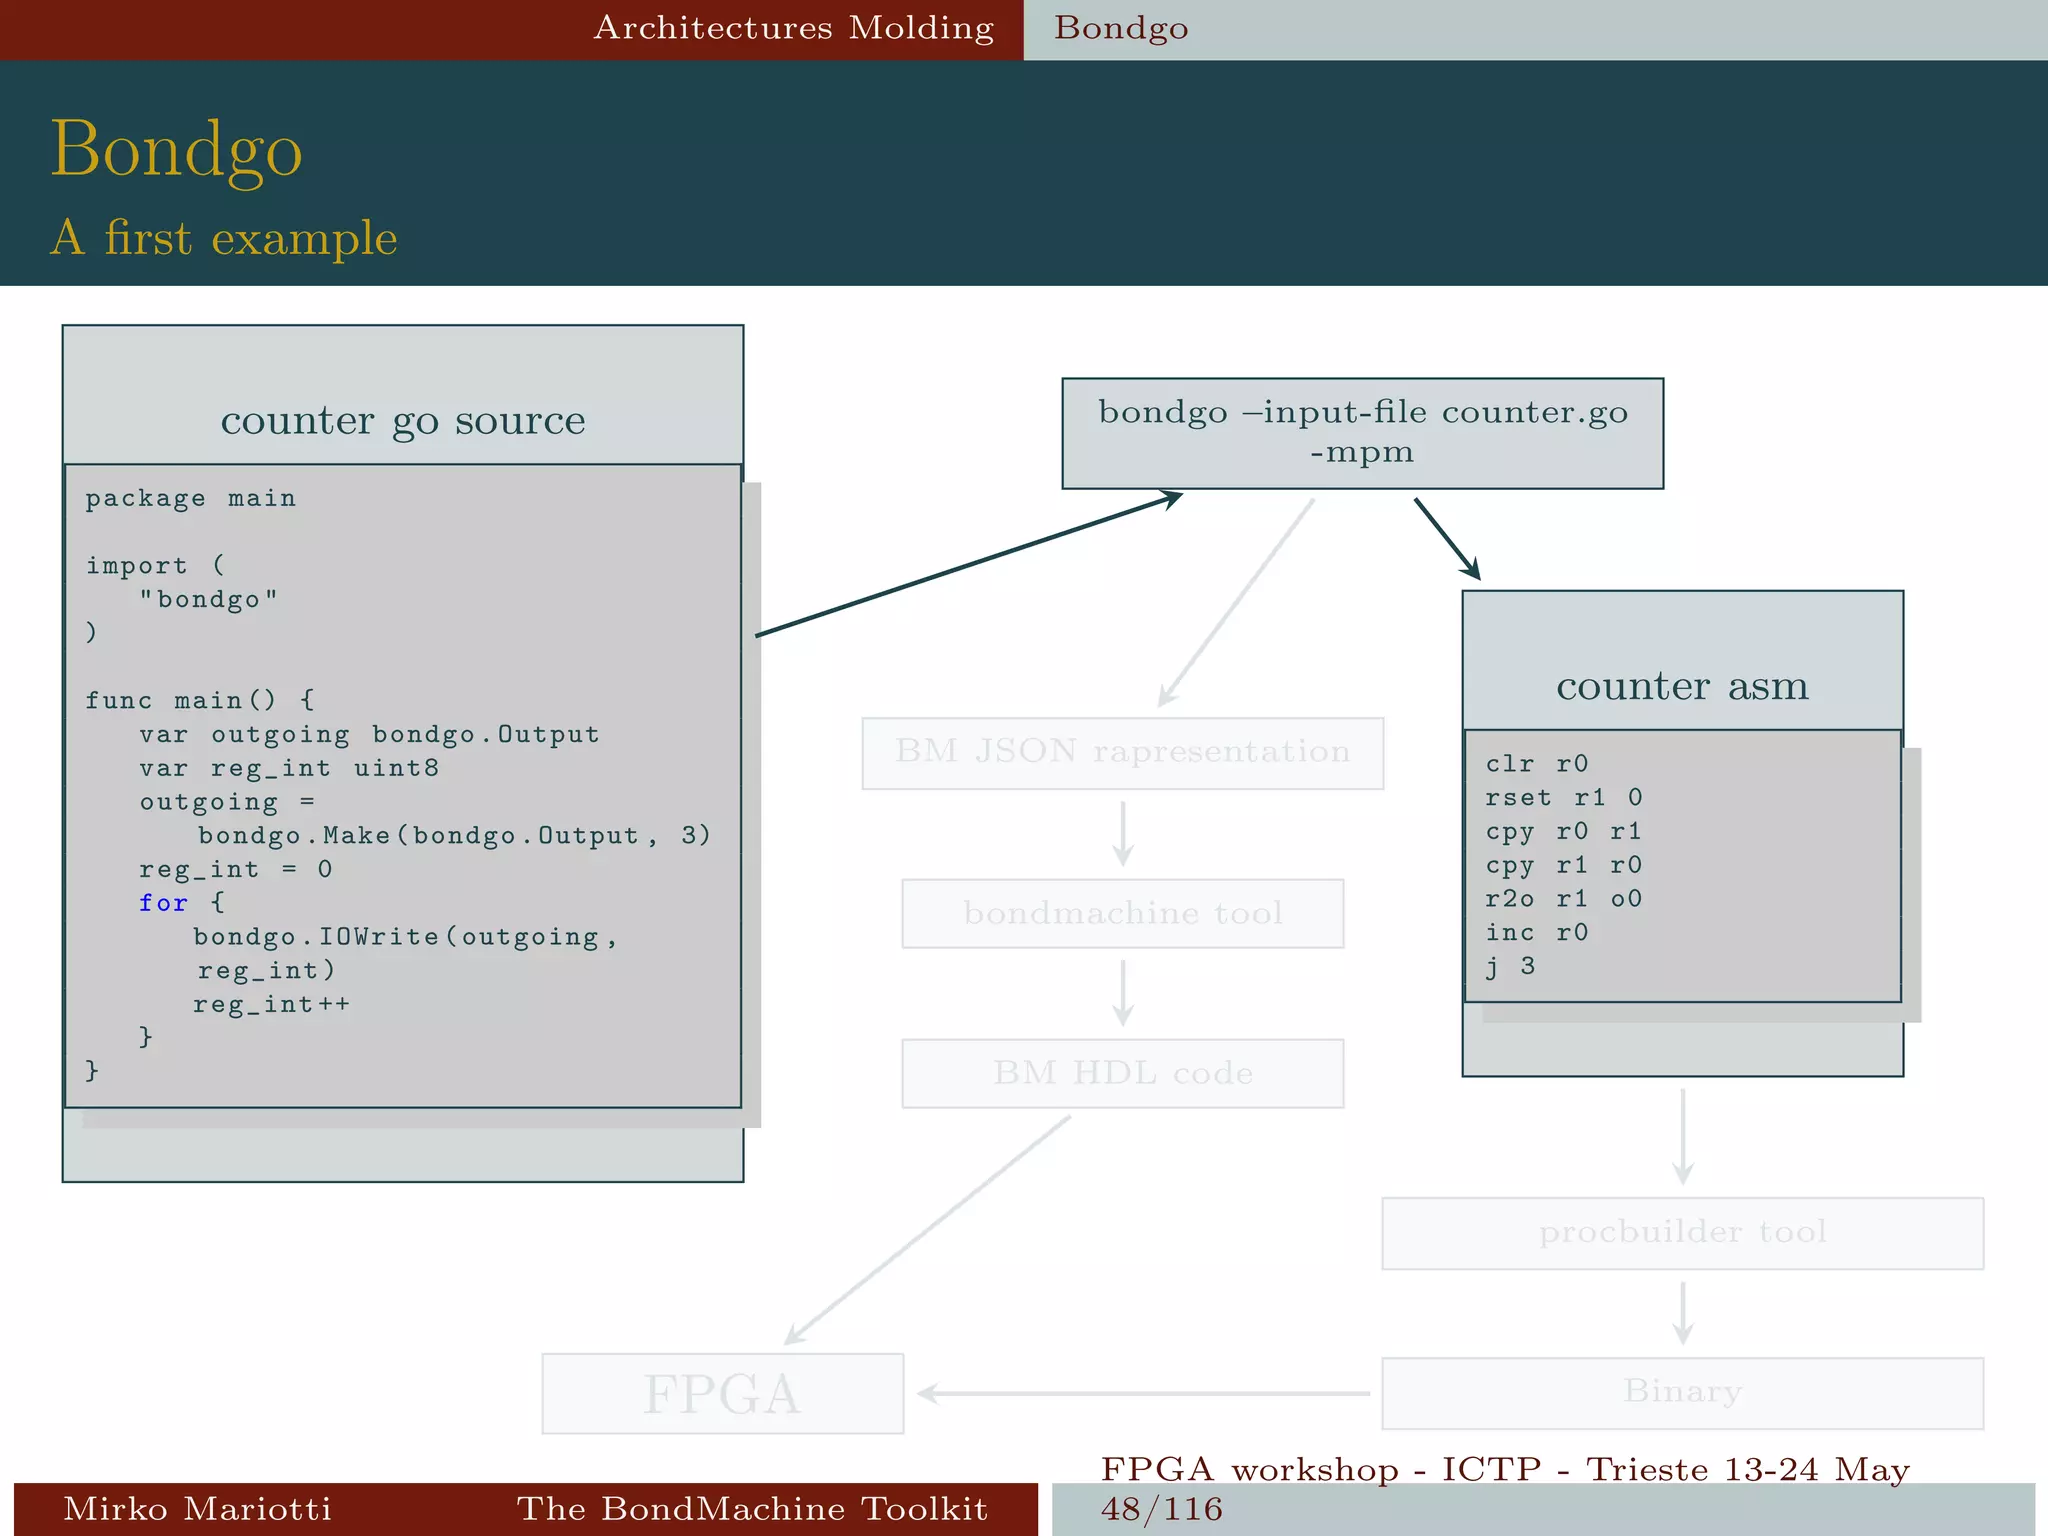Click the BM HDL code box

(x=1122, y=1073)
